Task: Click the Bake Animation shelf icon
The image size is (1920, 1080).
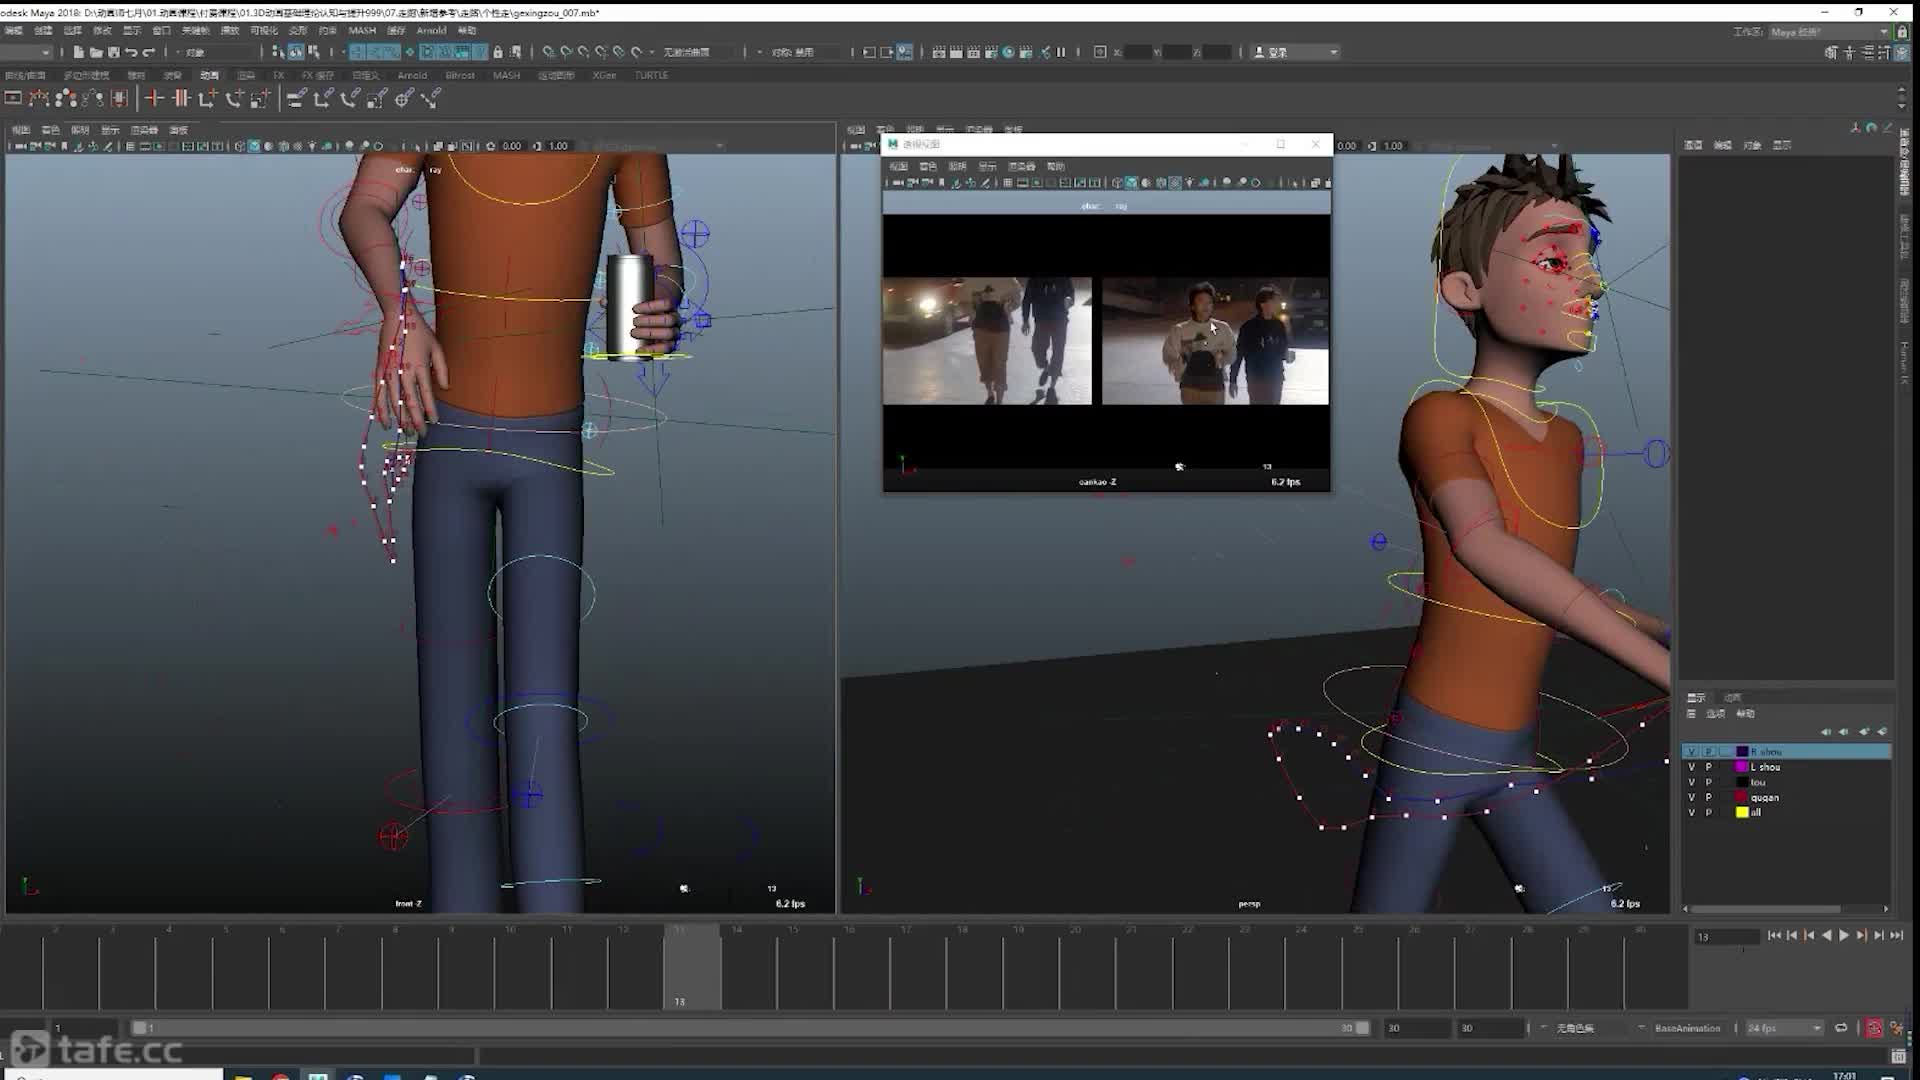Action: coord(119,98)
